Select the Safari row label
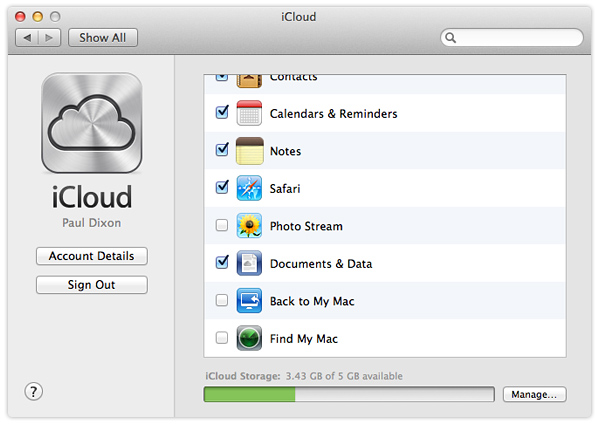 (285, 188)
